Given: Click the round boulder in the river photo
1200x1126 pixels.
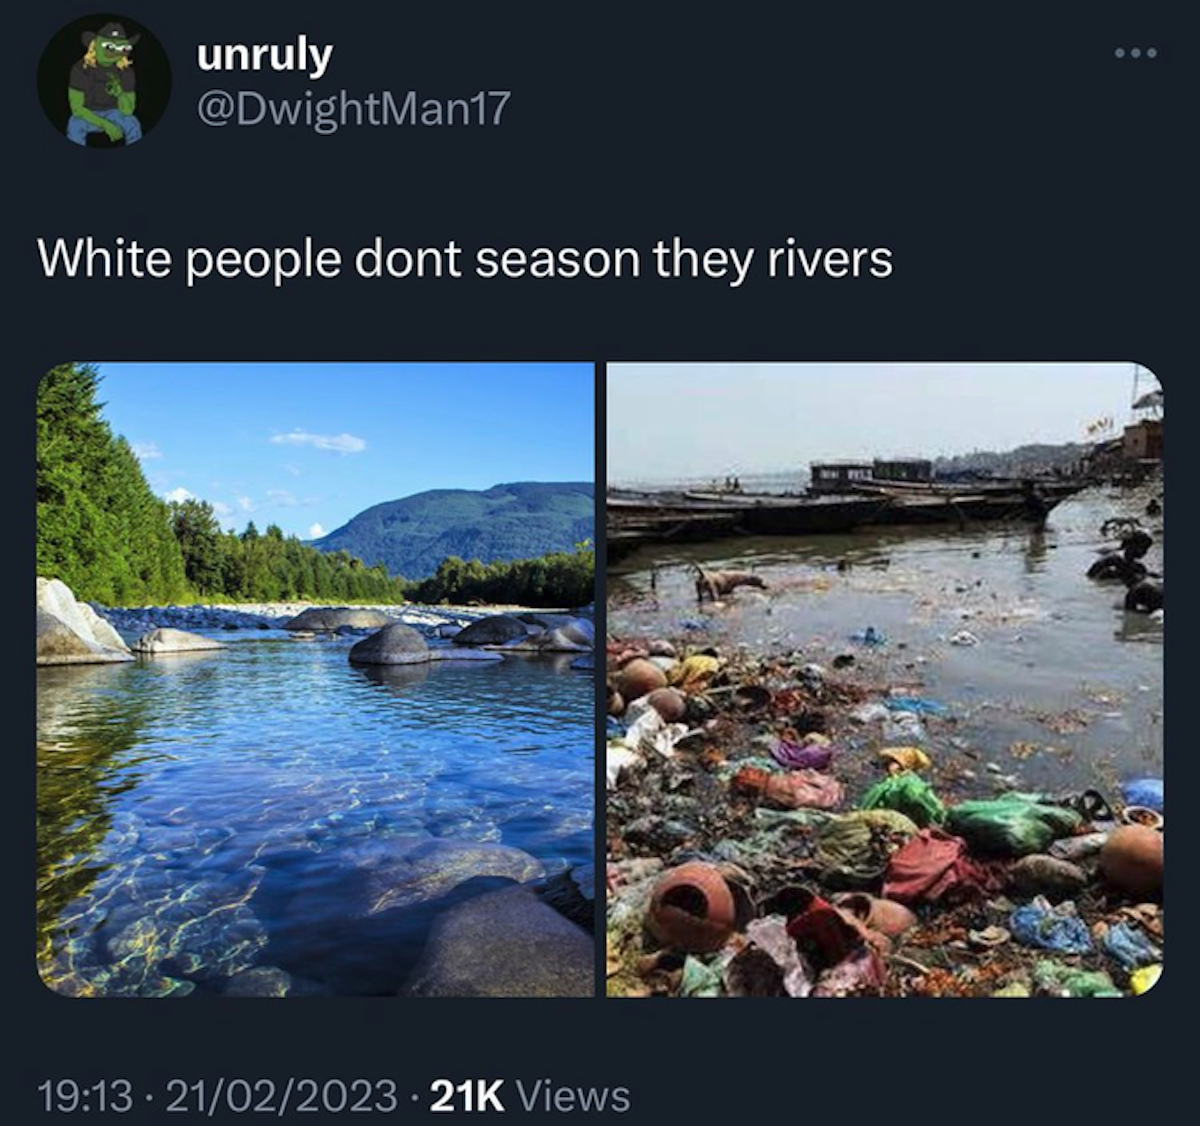Looking at the screenshot, I should click(x=390, y=645).
